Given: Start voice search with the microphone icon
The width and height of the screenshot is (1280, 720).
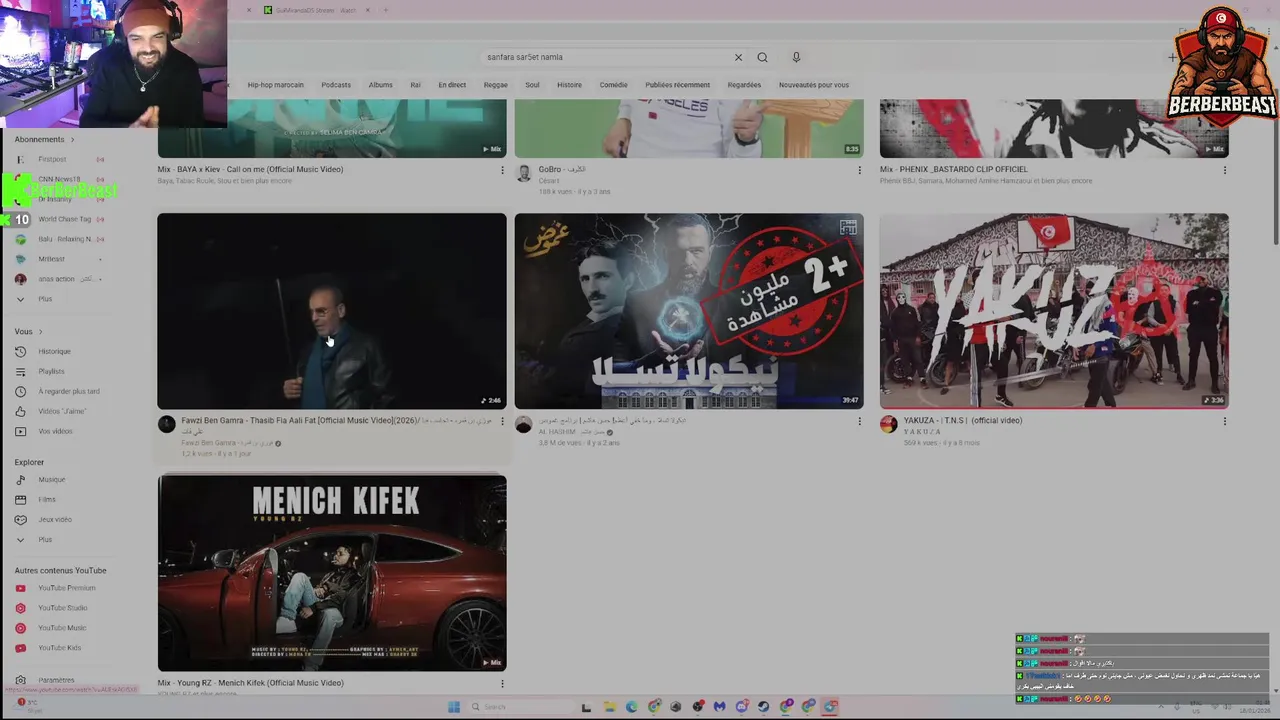Looking at the screenshot, I should pyautogui.click(x=796, y=57).
